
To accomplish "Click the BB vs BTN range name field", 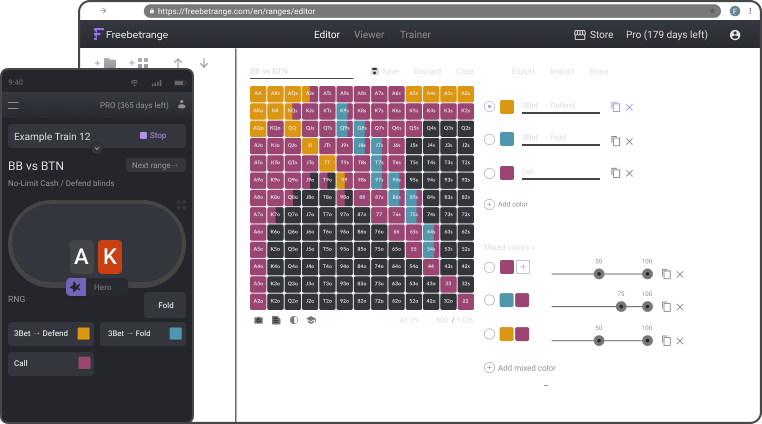I will click(x=300, y=72).
